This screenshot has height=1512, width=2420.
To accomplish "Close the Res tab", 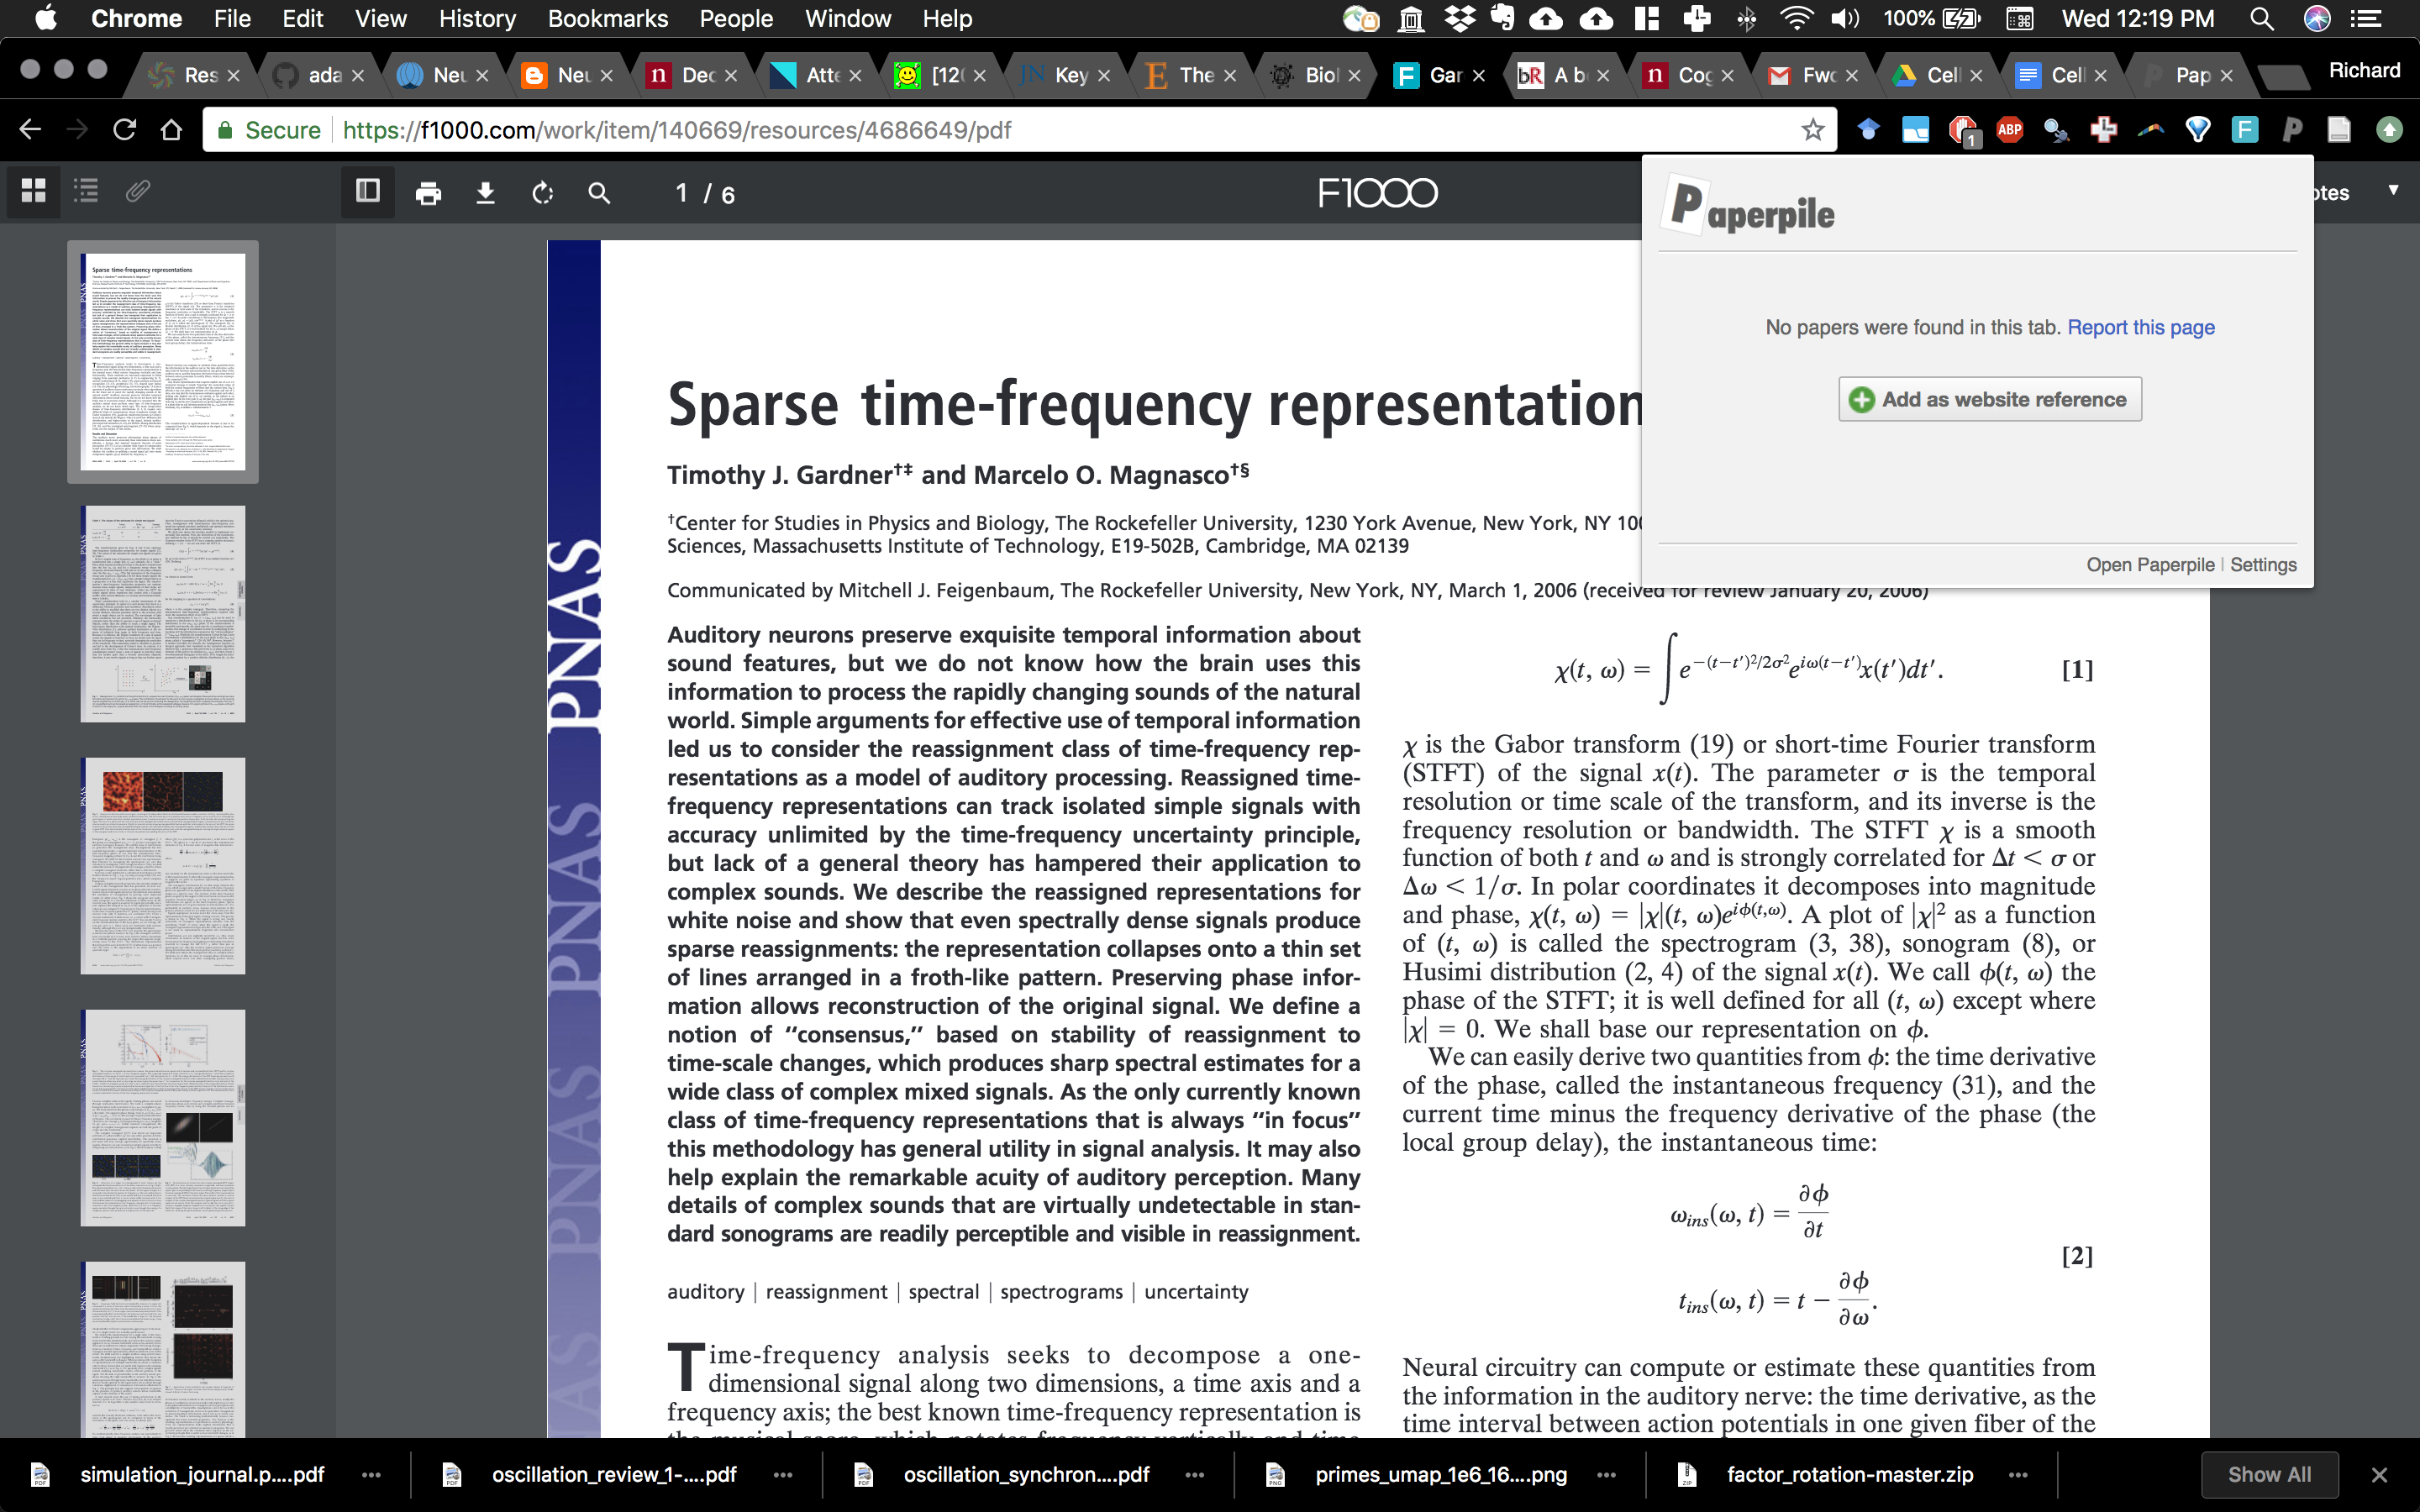I will coord(233,76).
